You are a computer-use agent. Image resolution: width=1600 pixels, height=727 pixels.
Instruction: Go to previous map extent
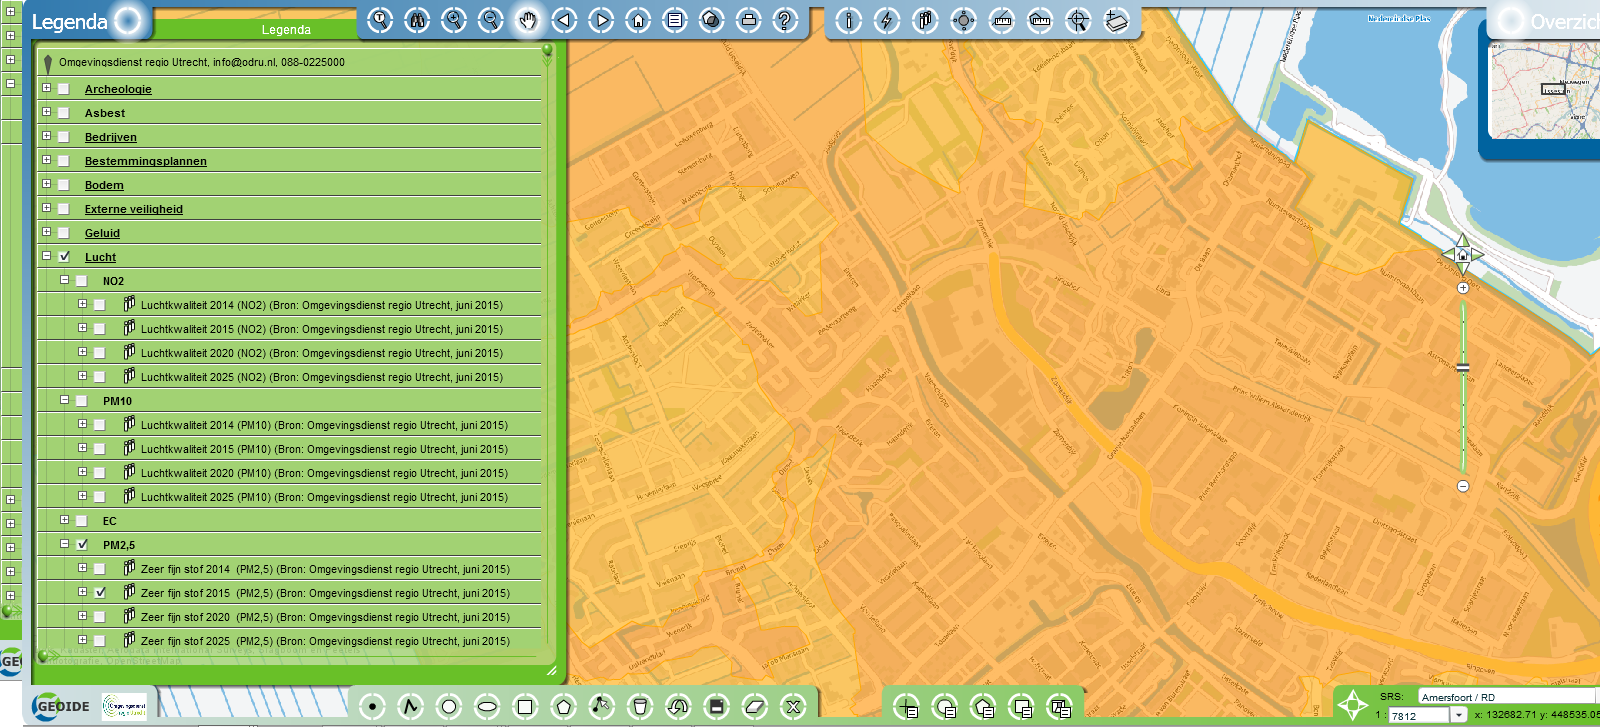click(564, 20)
